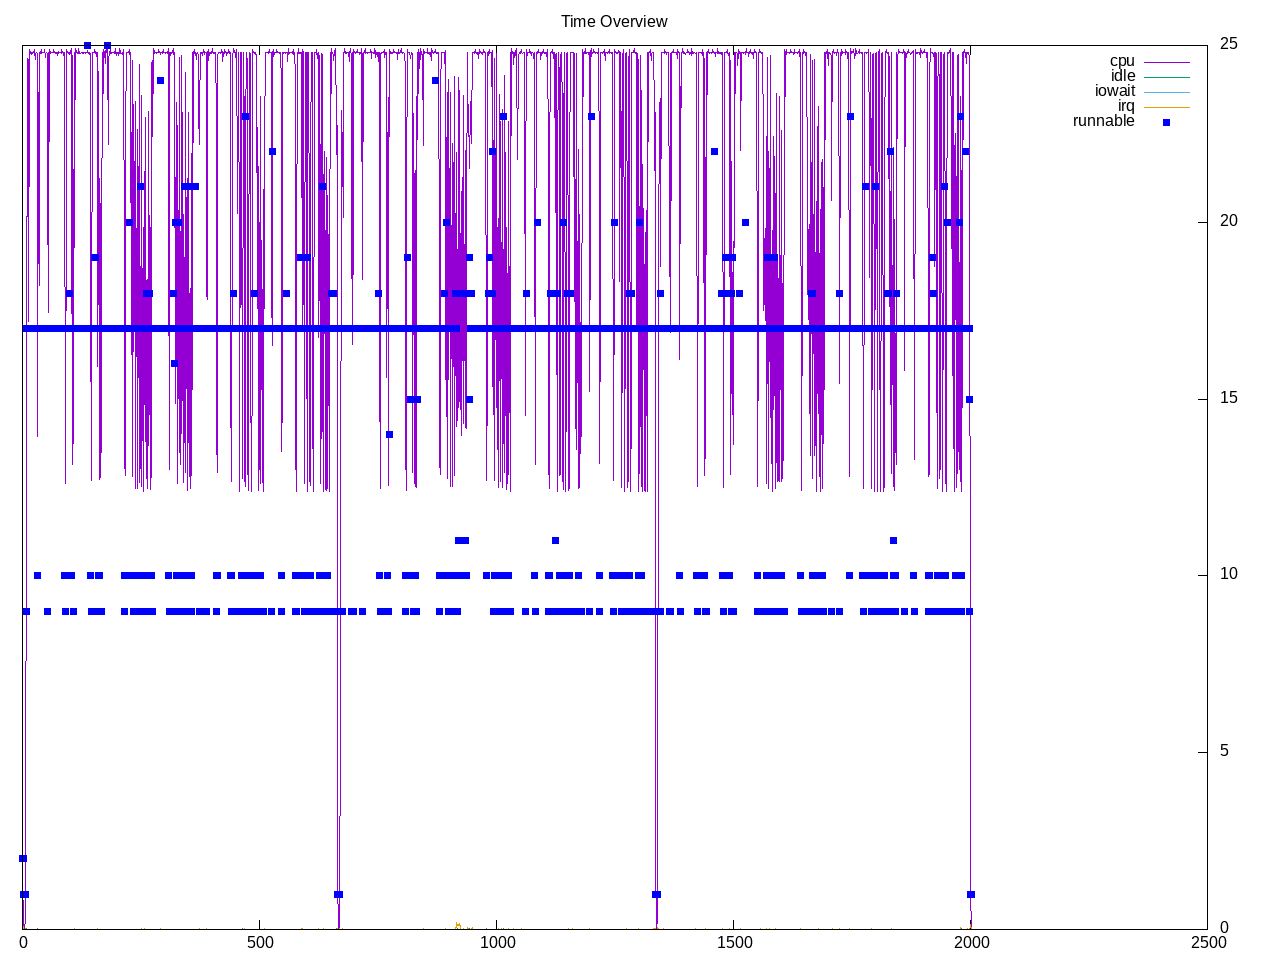Click the "Time Overview" chart title
This screenshot has height=960, width=1280.
pos(613,21)
